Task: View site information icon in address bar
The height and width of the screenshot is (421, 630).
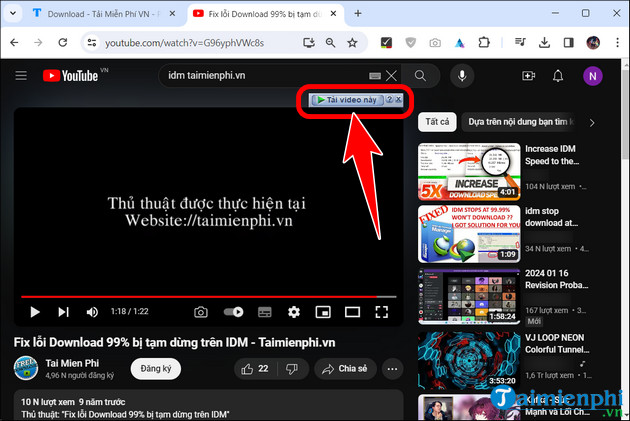Action: pos(92,42)
